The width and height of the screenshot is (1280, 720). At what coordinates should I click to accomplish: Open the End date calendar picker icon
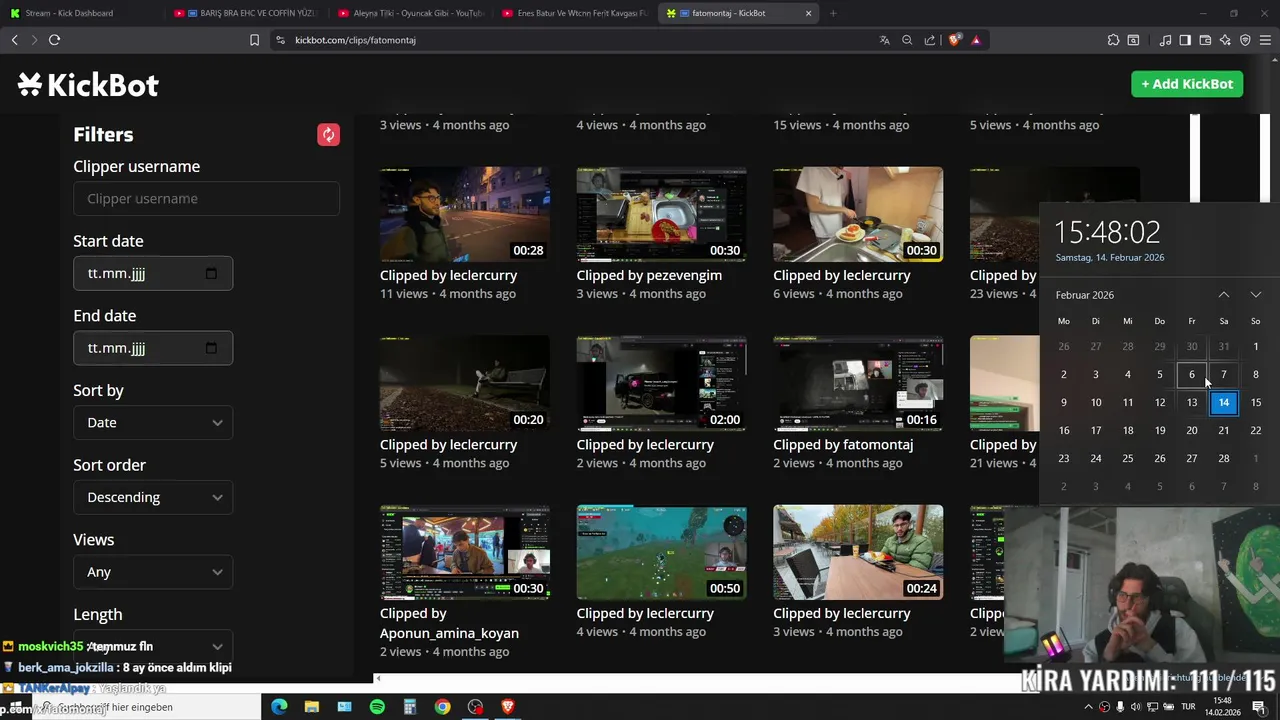(211, 348)
